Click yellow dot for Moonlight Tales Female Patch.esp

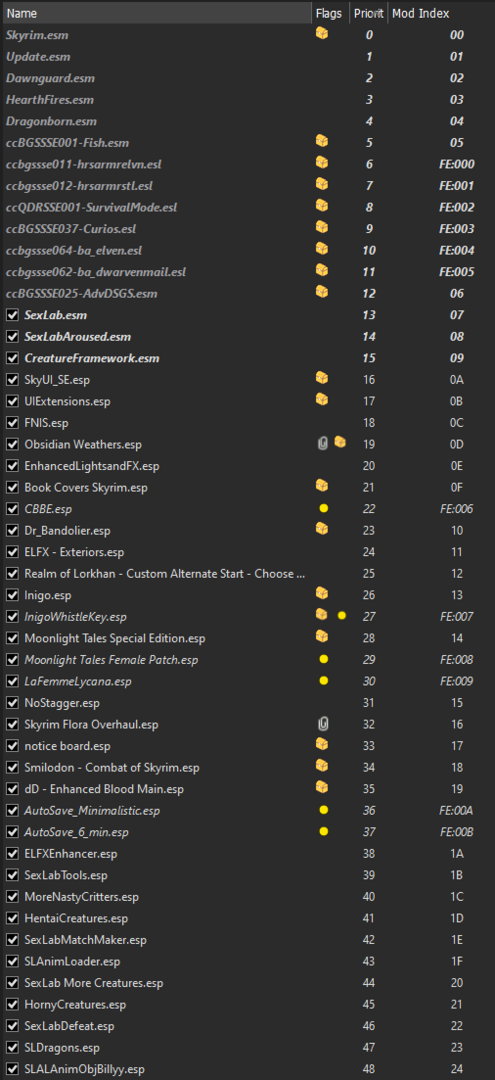tap(324, 660)
